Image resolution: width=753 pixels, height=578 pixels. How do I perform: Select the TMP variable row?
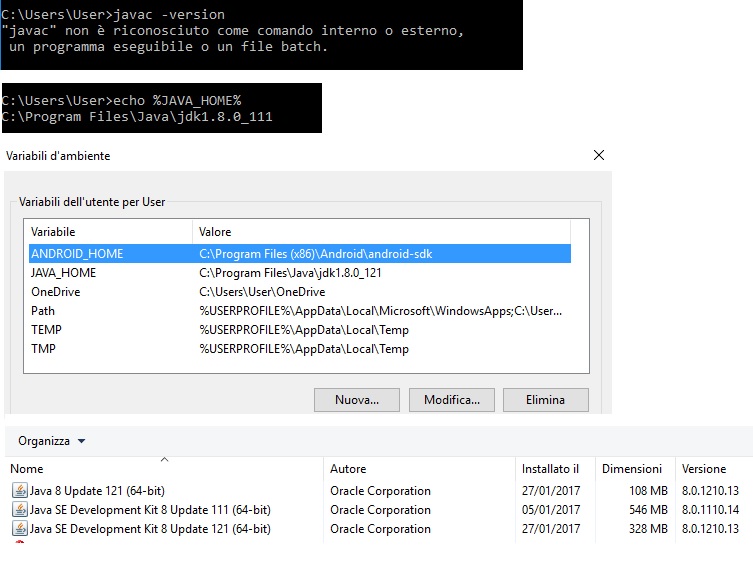(x=300, y=349)
